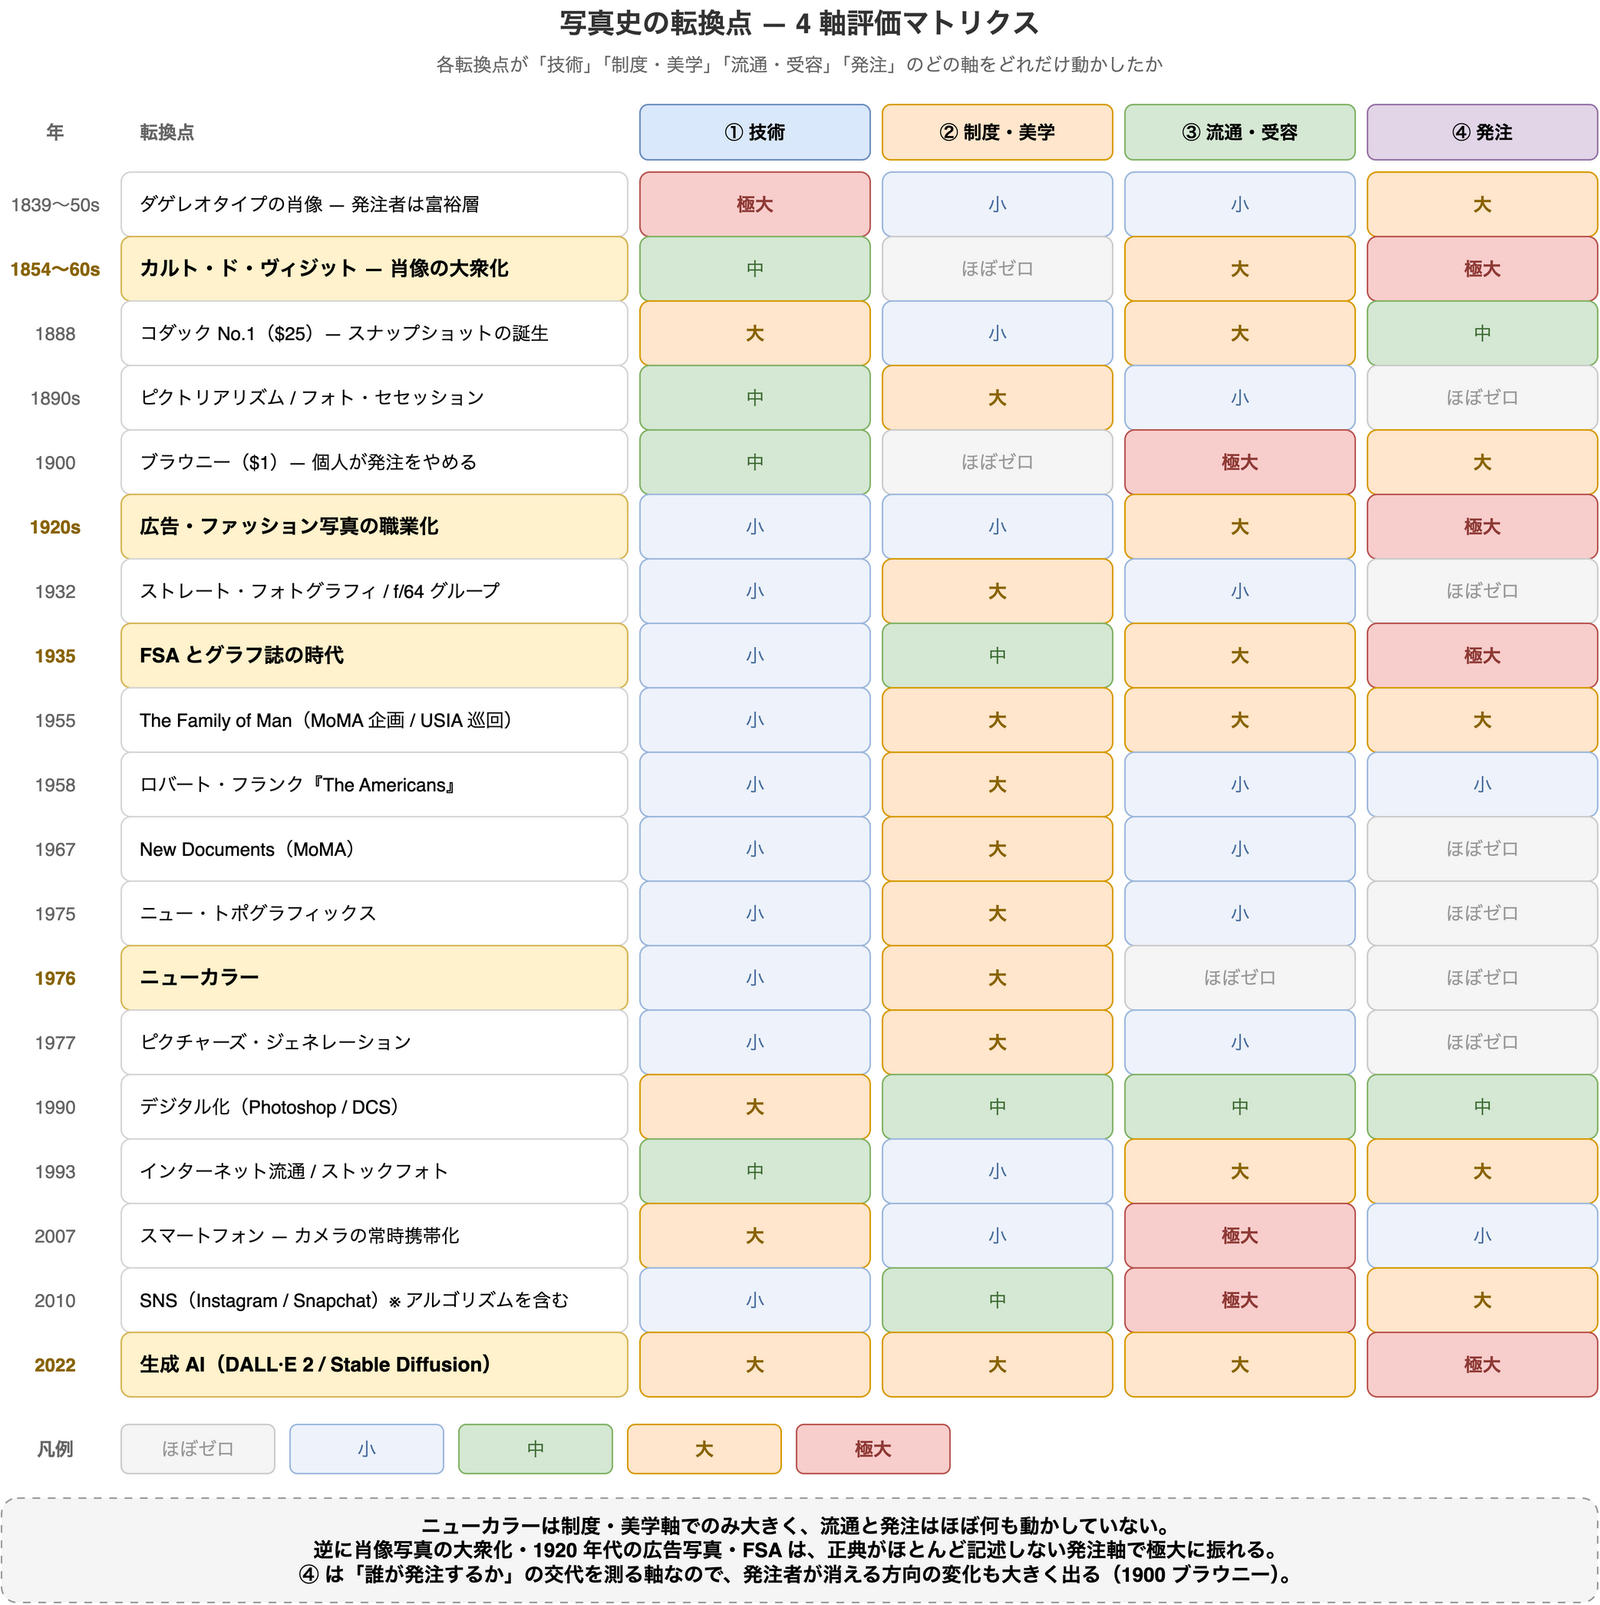Select row インターネット流通 / ストックフォト
This screenshot has height=1605, width=1600.
(374, 1172)
